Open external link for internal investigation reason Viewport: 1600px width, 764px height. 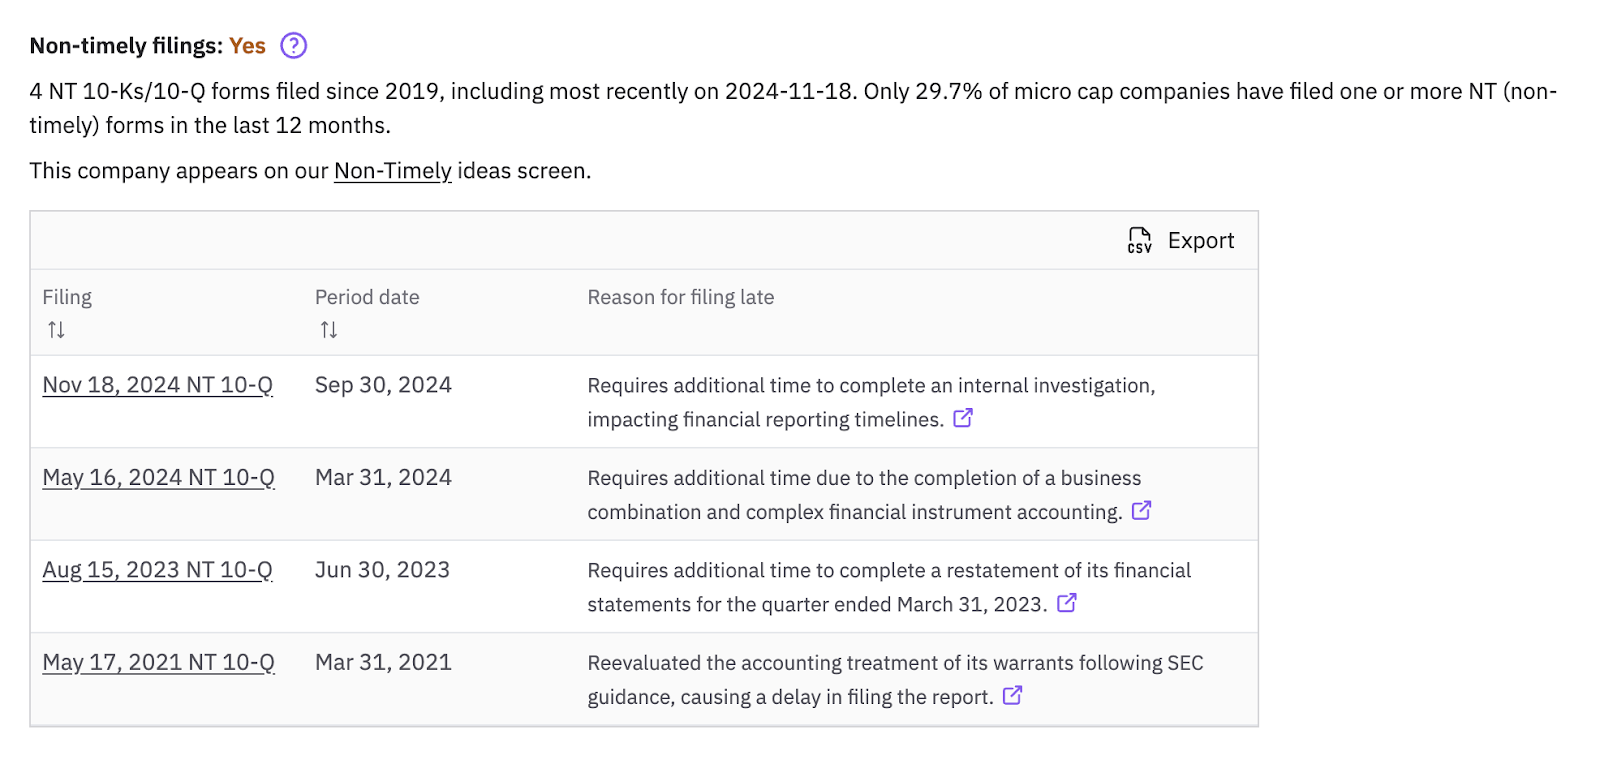pyautogui.click(x=963, y=418)
